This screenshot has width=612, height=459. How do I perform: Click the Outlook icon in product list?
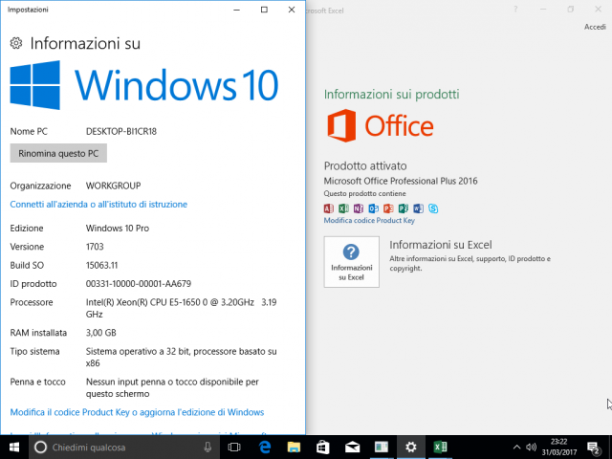pyautogui.click(x=373, y=208)
